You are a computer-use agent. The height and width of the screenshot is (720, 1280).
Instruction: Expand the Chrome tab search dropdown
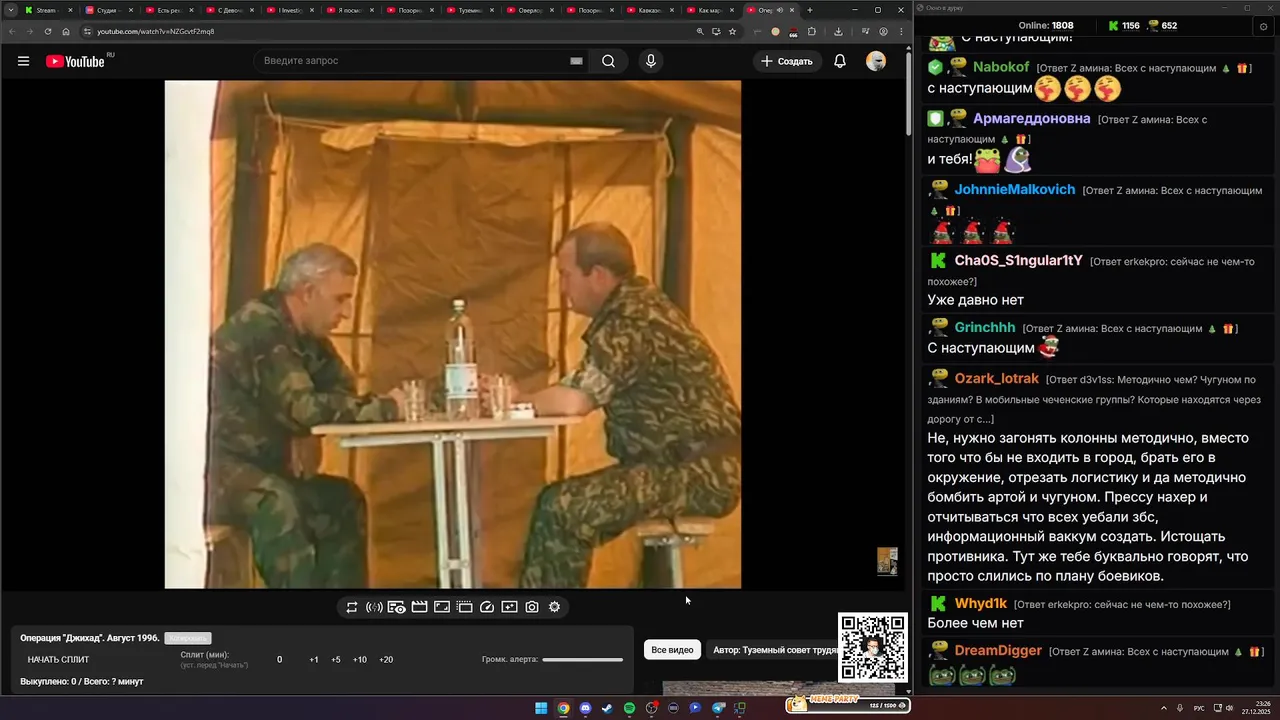tap(10, 10)
